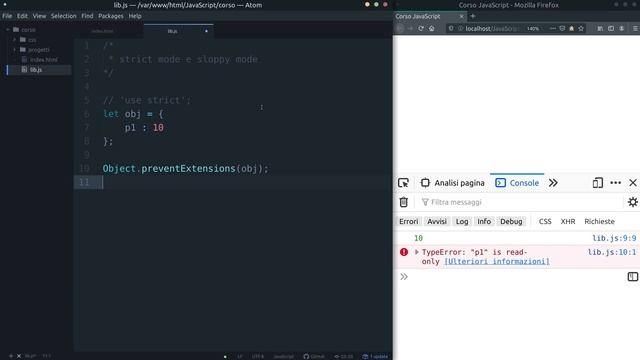This screenshot has width=640, height=360.
Task: Place cursor on Object.preventExtensions line
Action: (x=186, y=169)
